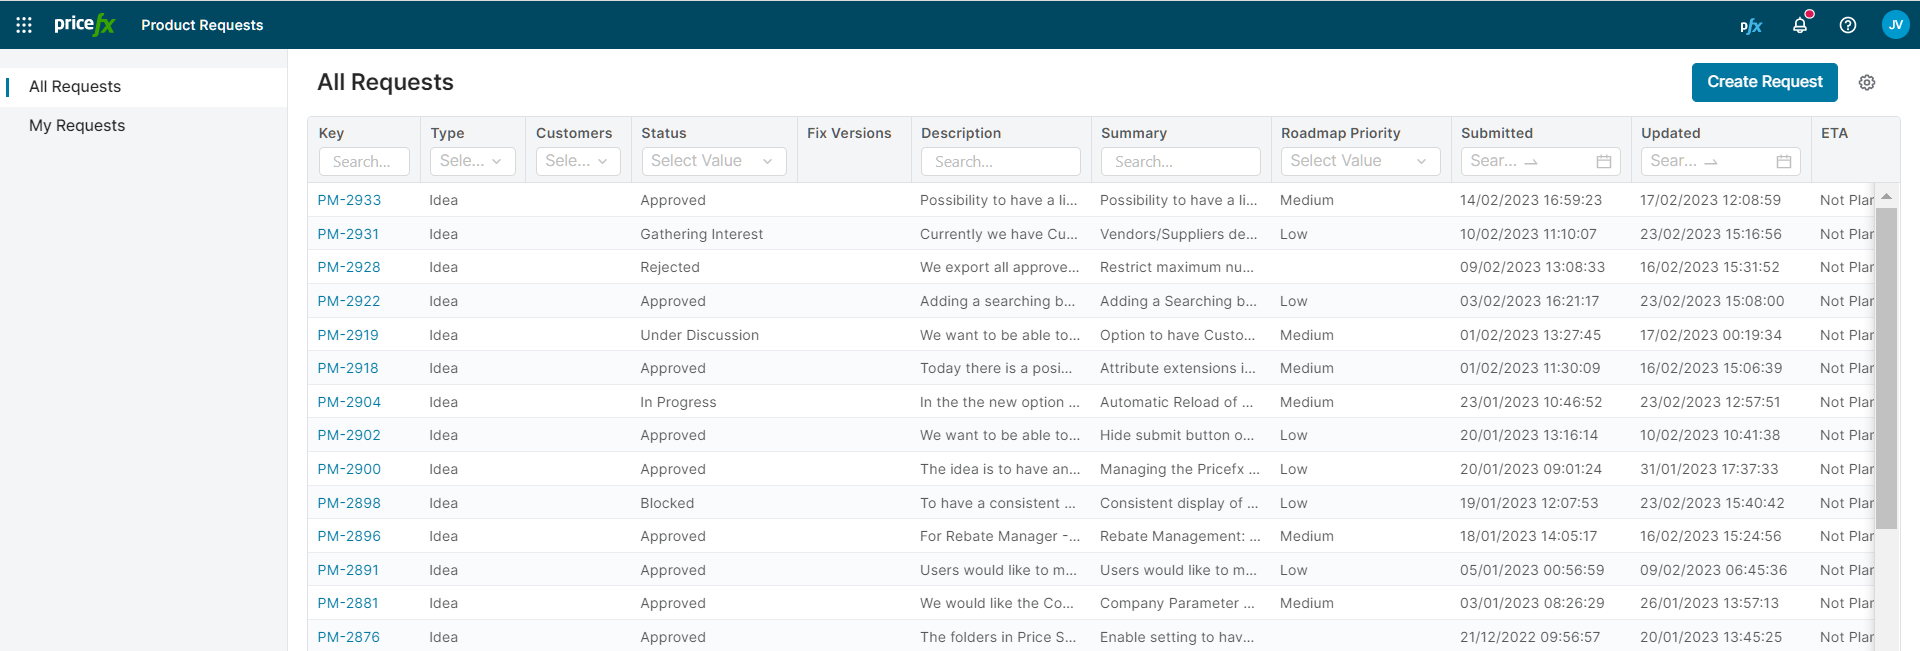The width and height of the screenshot is (1920, 651).
Task: Open the JV user avatar menu
Action: click(1895, 25)
